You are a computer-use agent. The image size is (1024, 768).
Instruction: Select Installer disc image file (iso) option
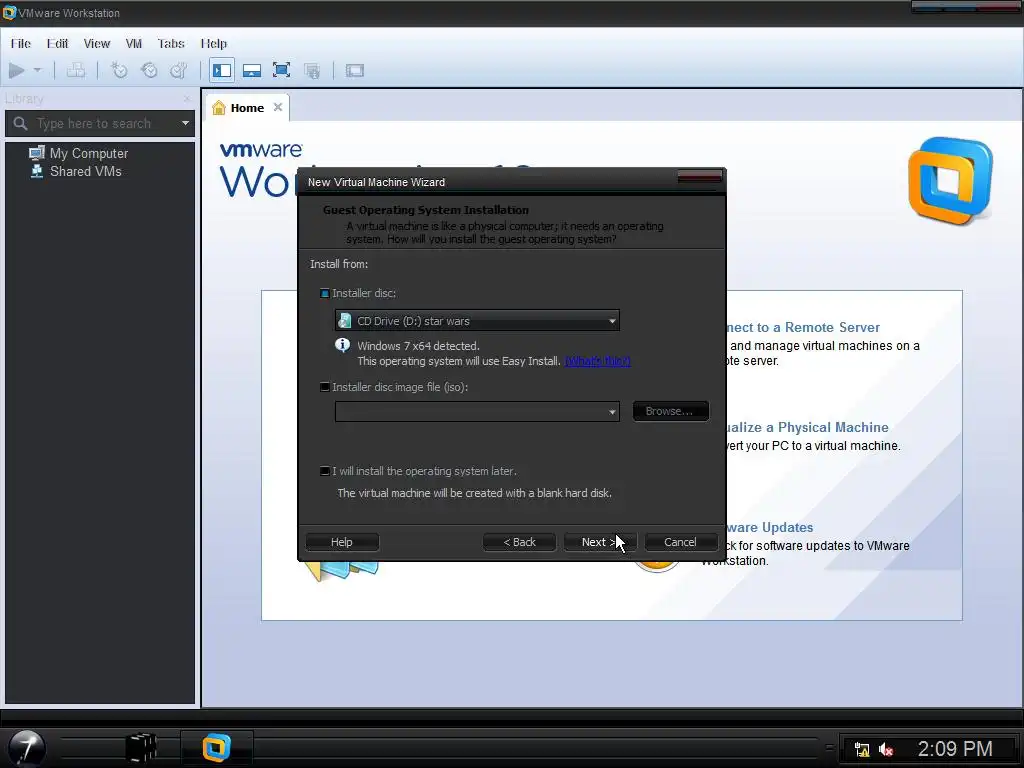coord(325,387)
